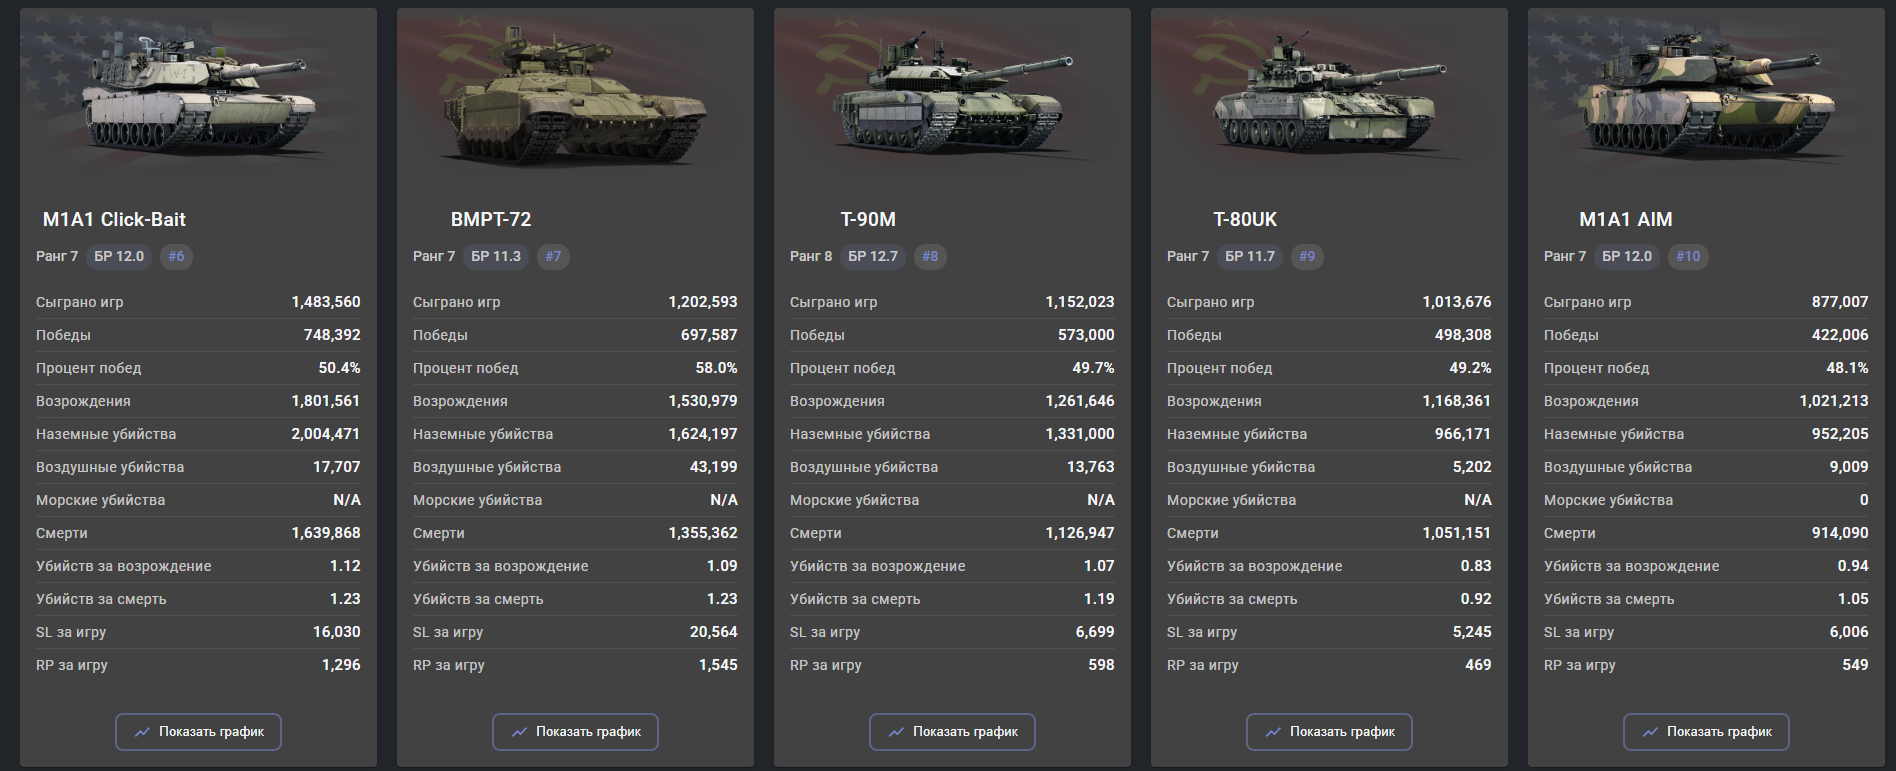View the T-80UK tank image
Viewport: 1896px width, 771px height.
tap(1329, 95)
